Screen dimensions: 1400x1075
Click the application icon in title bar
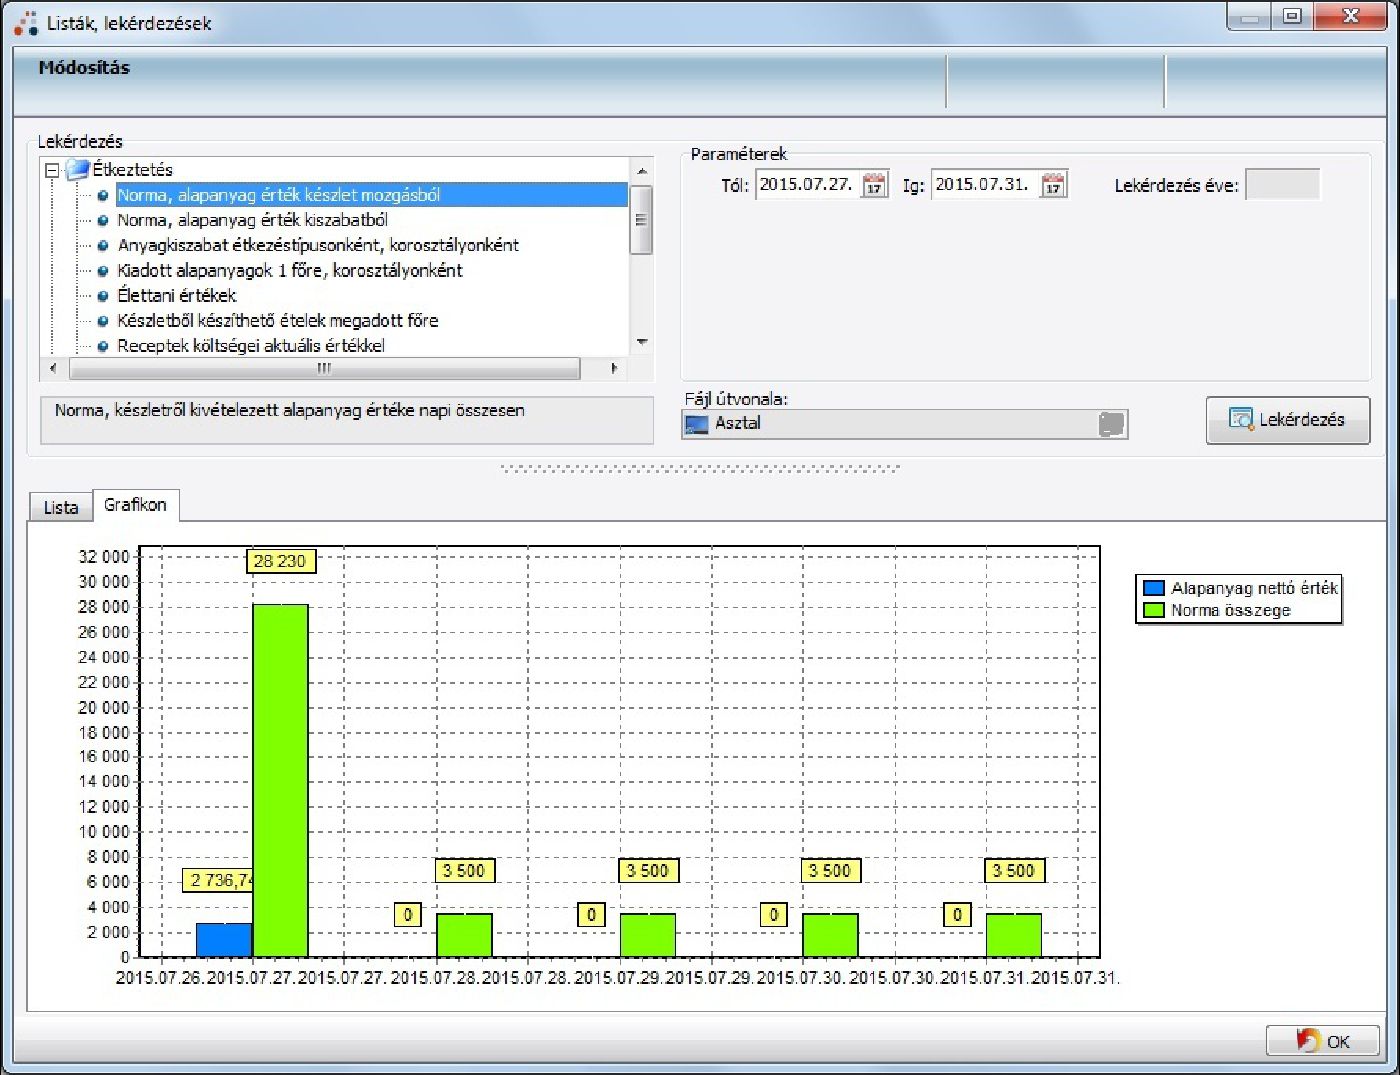[26, 22]
